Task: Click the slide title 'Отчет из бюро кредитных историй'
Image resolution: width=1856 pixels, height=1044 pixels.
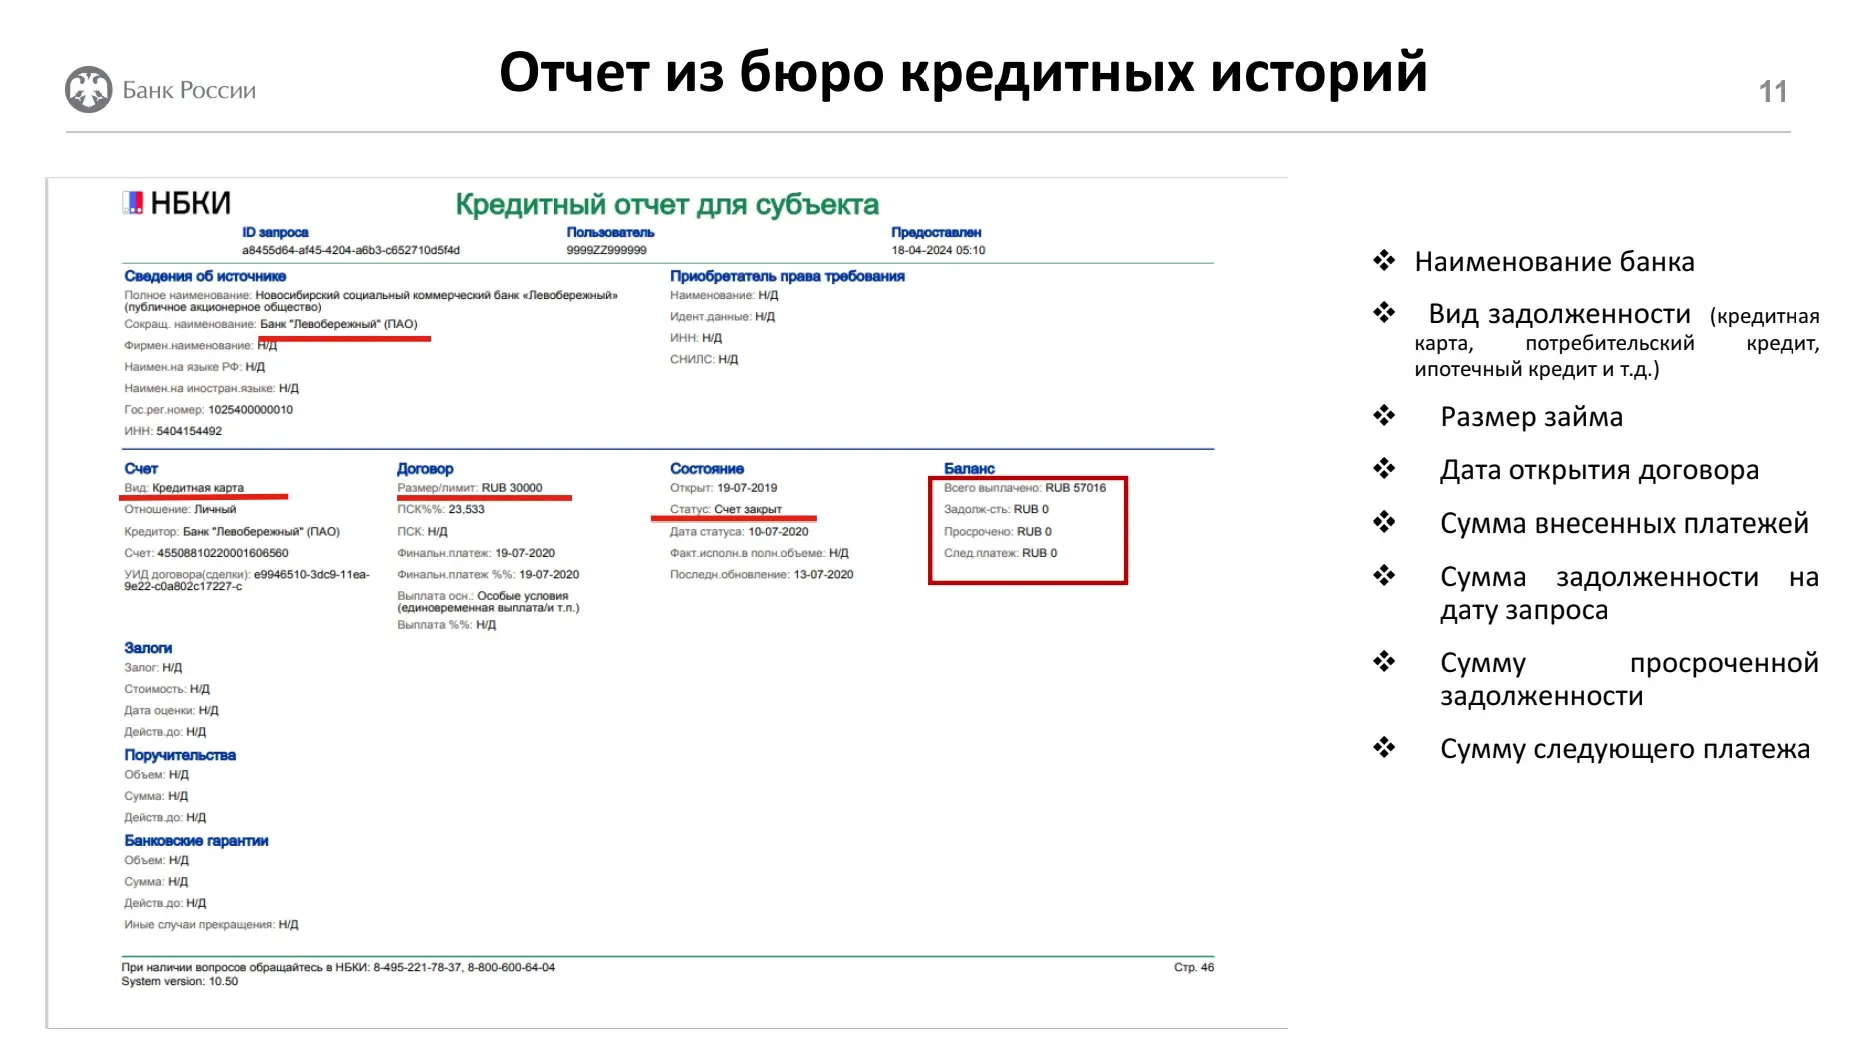Action: (963, 72)
